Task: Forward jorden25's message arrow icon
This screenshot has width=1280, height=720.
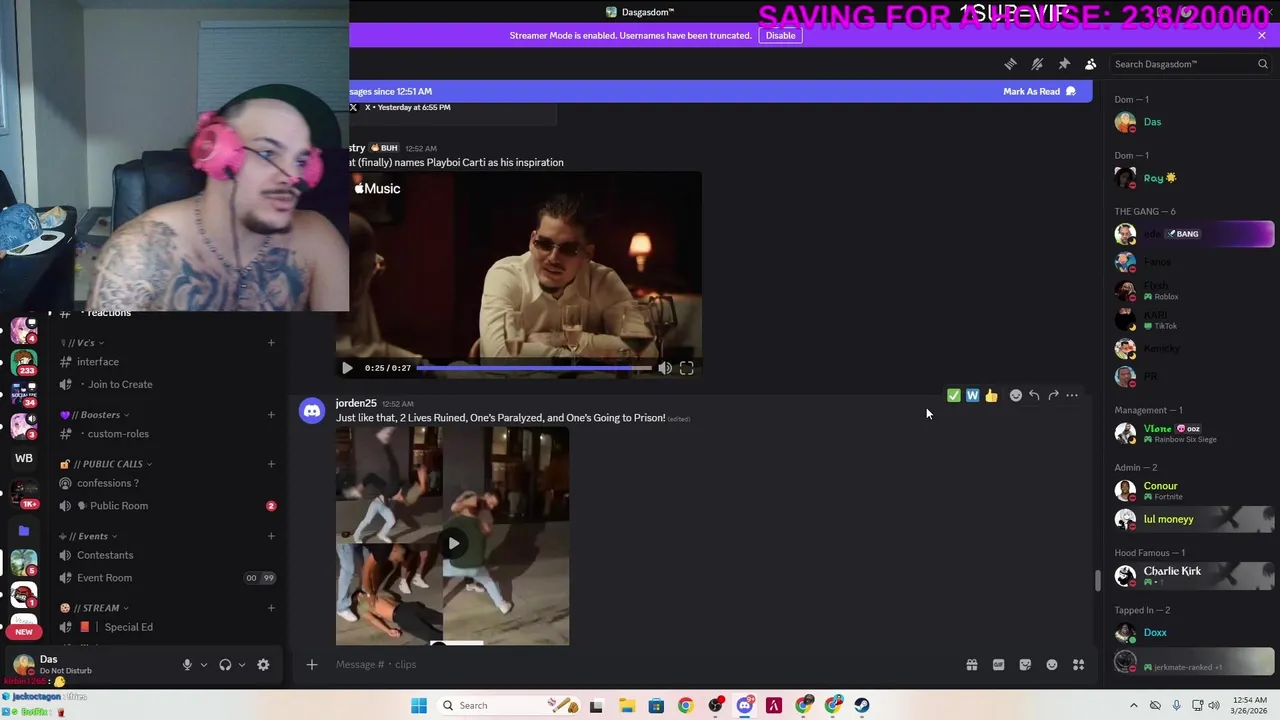Action: tap(1053, 396)
